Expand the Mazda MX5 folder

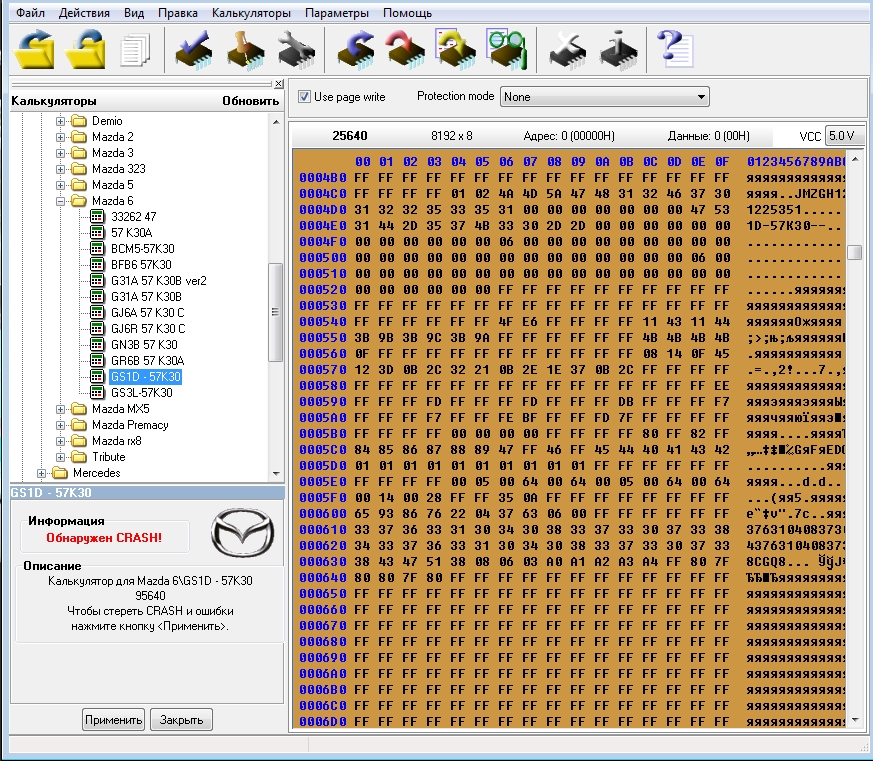pyautogui.click(x=61, y=409)
